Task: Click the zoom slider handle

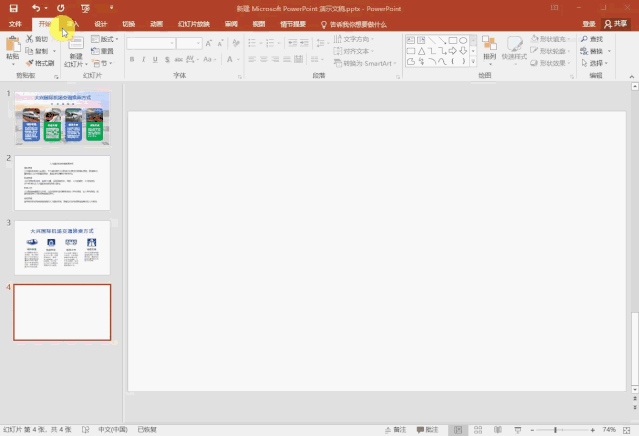Action: (x=555, y=430)
